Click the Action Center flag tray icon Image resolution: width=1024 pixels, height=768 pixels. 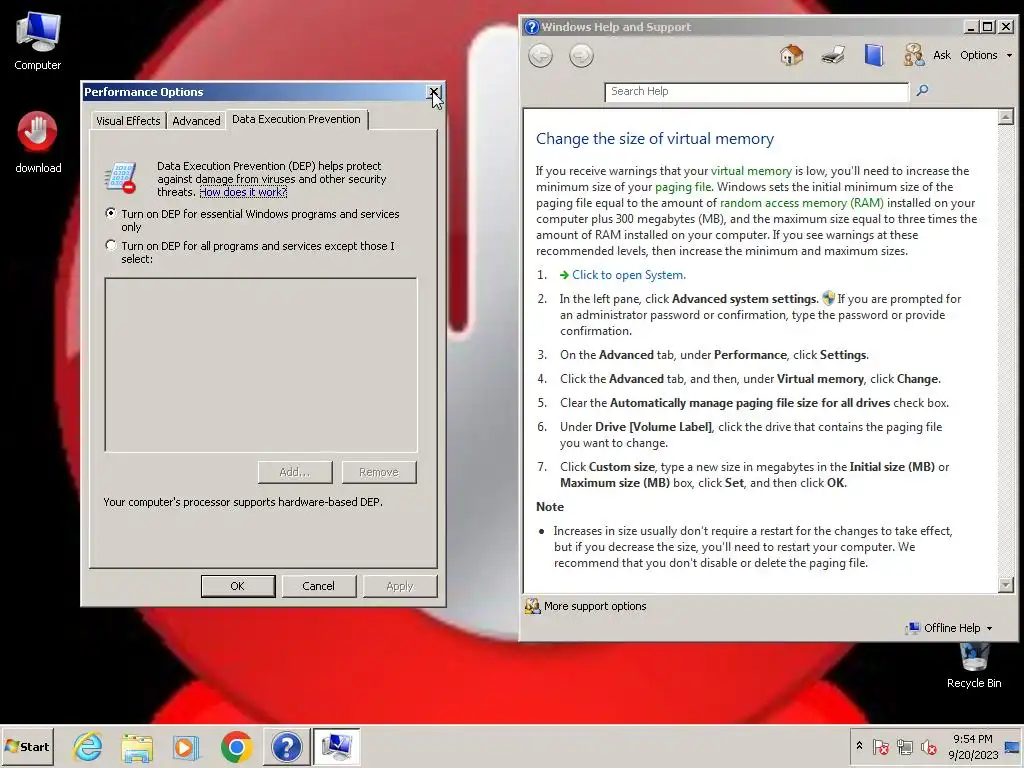pos(880,746)
